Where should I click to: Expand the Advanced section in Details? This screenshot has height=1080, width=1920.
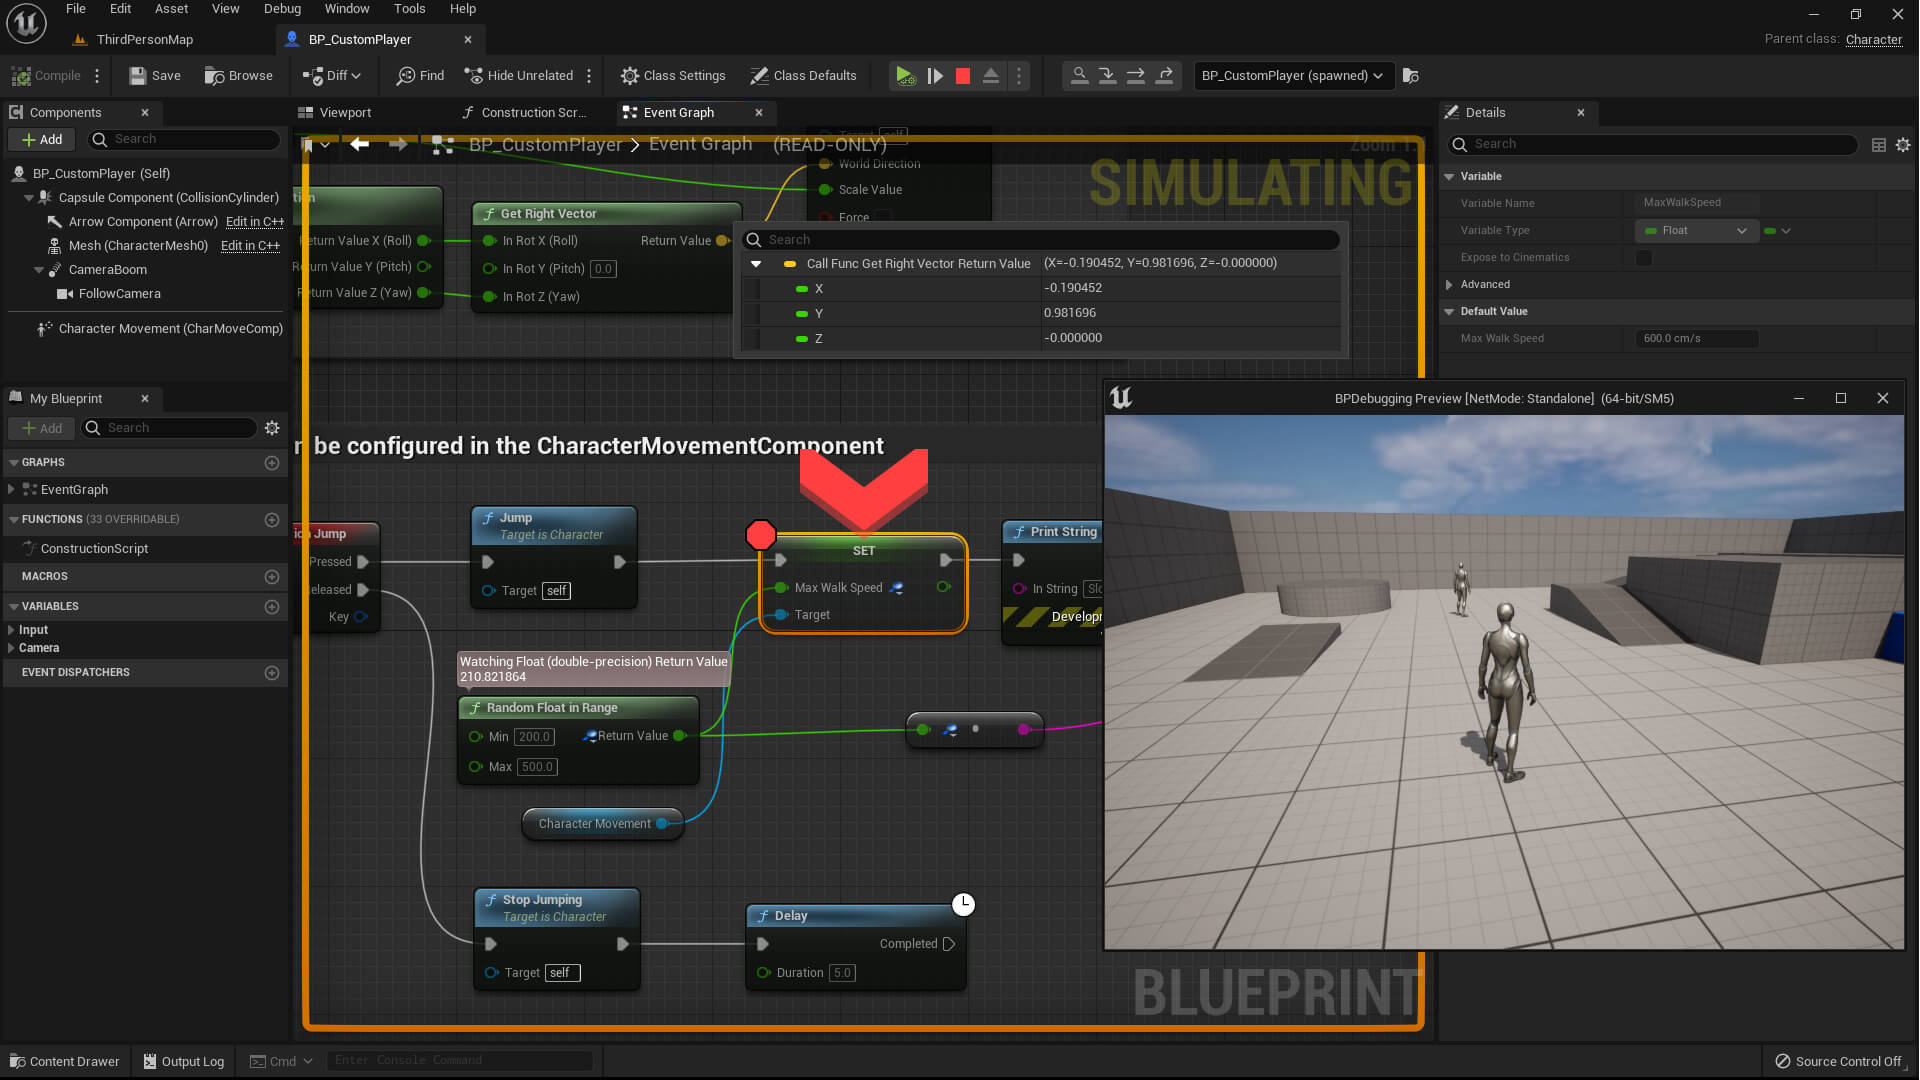1449,285
